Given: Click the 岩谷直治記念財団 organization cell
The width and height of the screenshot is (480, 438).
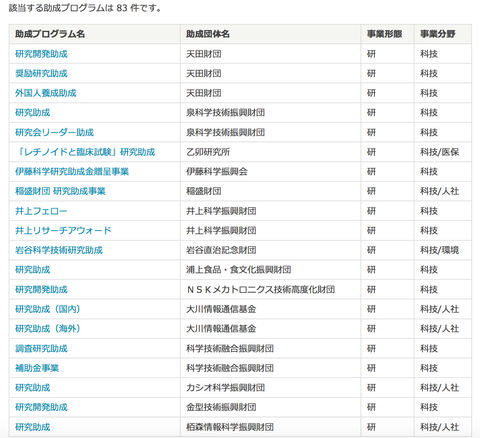Looking at the screenshot, I should point(271,250).
